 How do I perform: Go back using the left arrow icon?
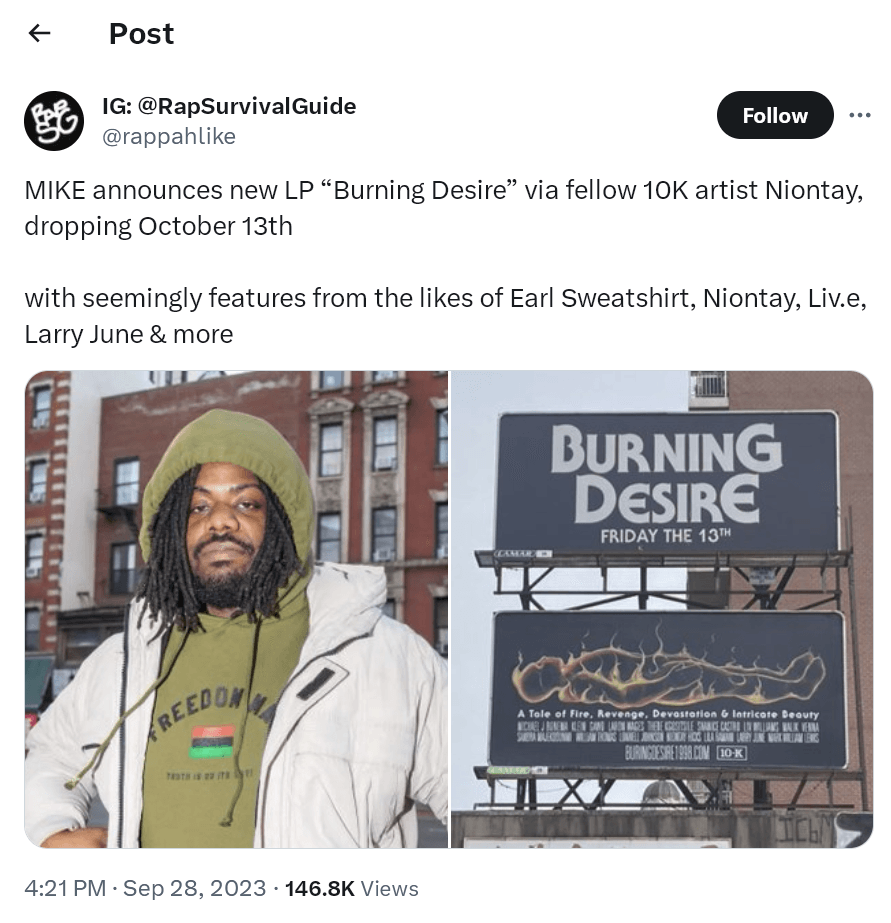coord(39,34)
